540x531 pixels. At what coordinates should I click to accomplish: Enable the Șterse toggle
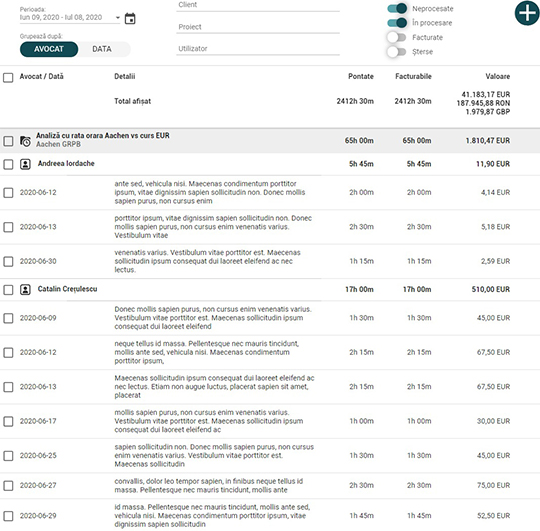coord(396,52)
